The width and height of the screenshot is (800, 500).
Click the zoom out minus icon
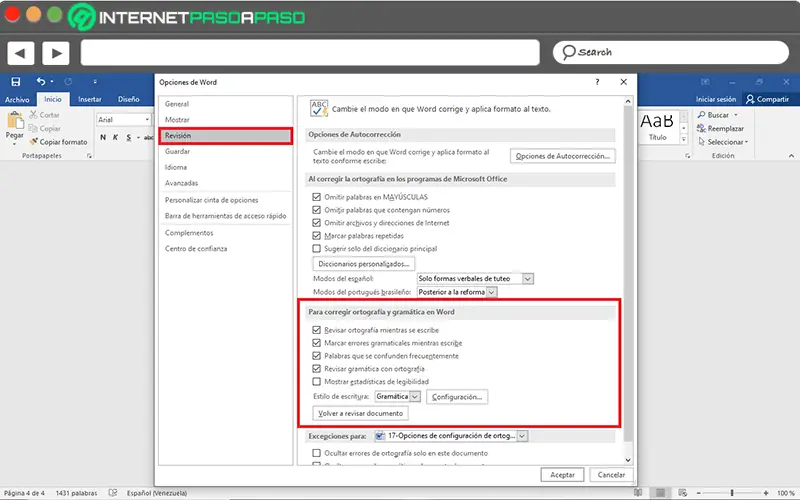(x=699, y=493)
